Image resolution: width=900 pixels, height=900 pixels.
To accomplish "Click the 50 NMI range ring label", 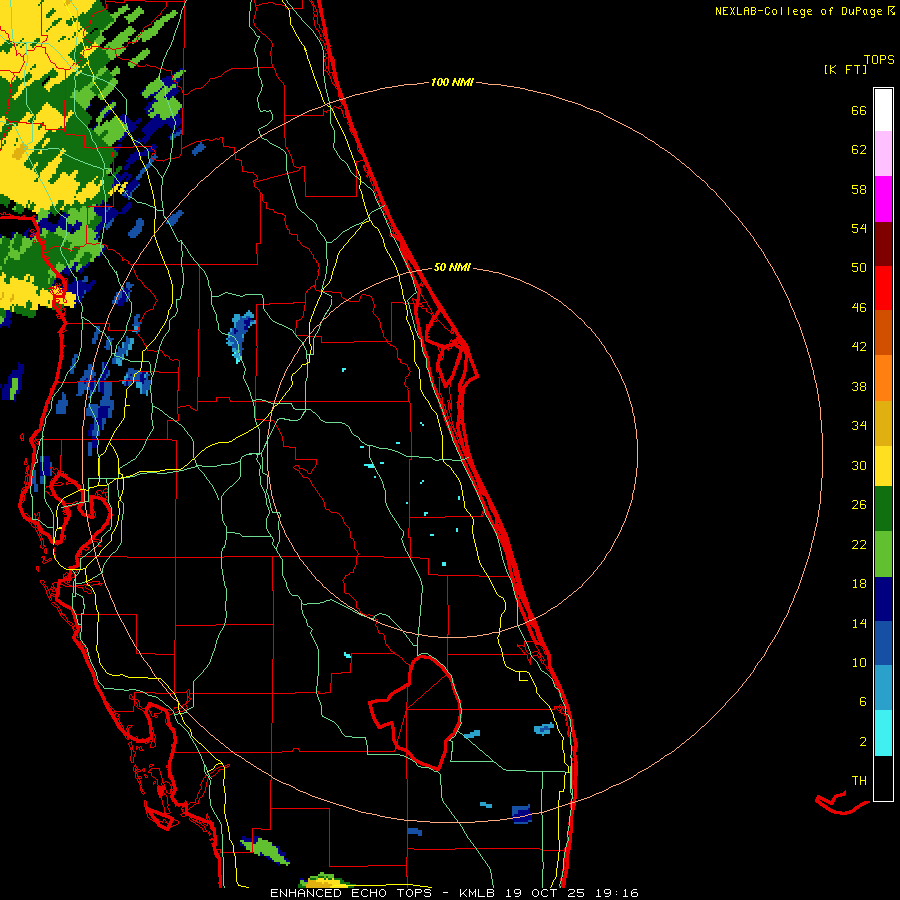I will 452,267.
